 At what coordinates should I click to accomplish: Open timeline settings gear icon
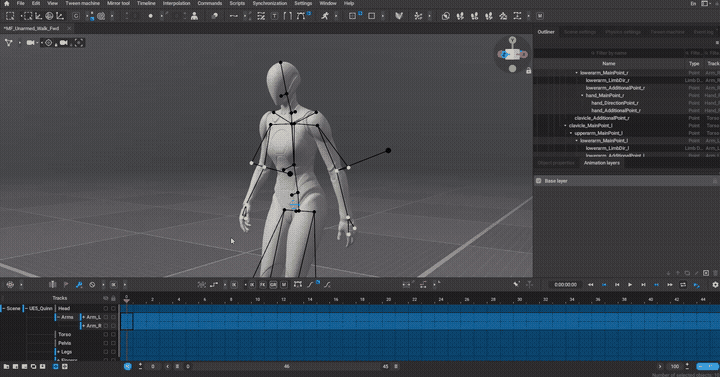[x=715, y=285]
